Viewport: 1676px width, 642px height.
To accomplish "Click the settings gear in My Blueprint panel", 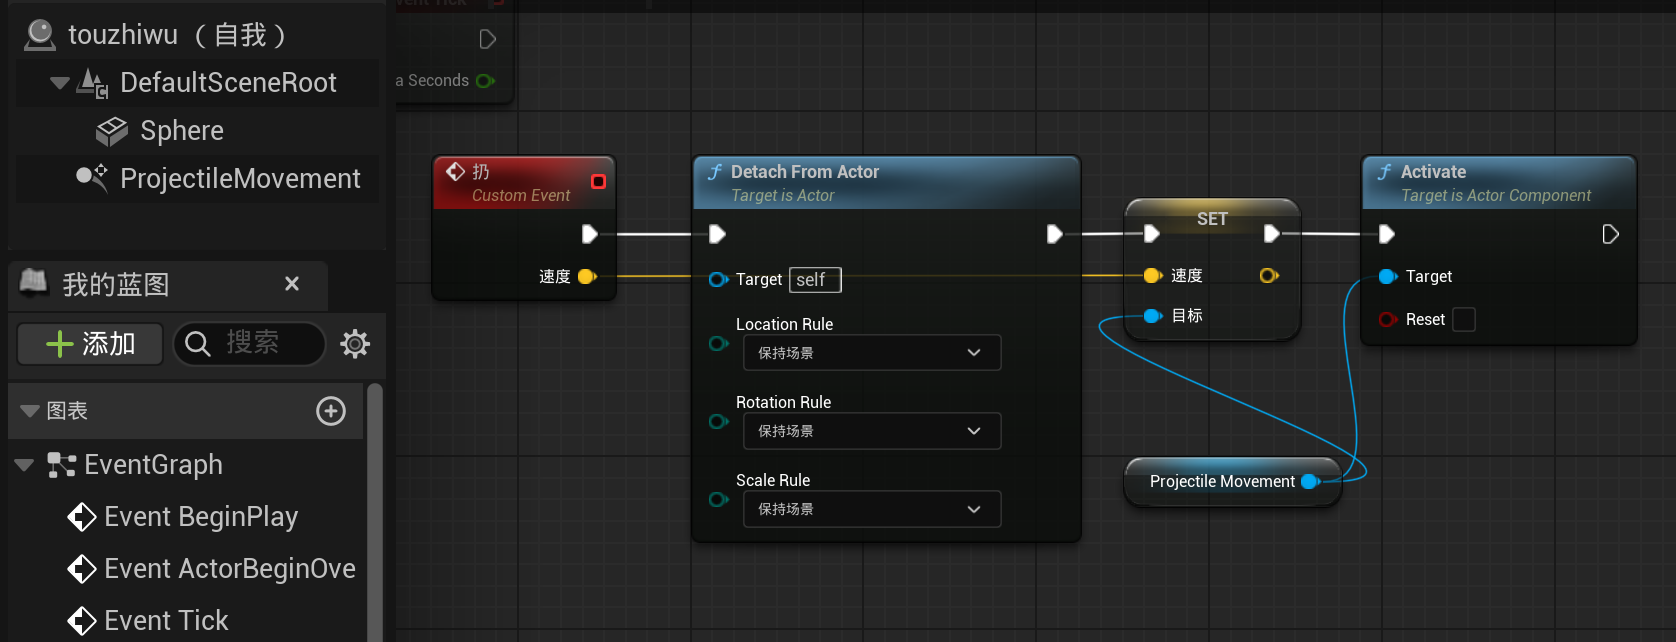I will point(355,344).
